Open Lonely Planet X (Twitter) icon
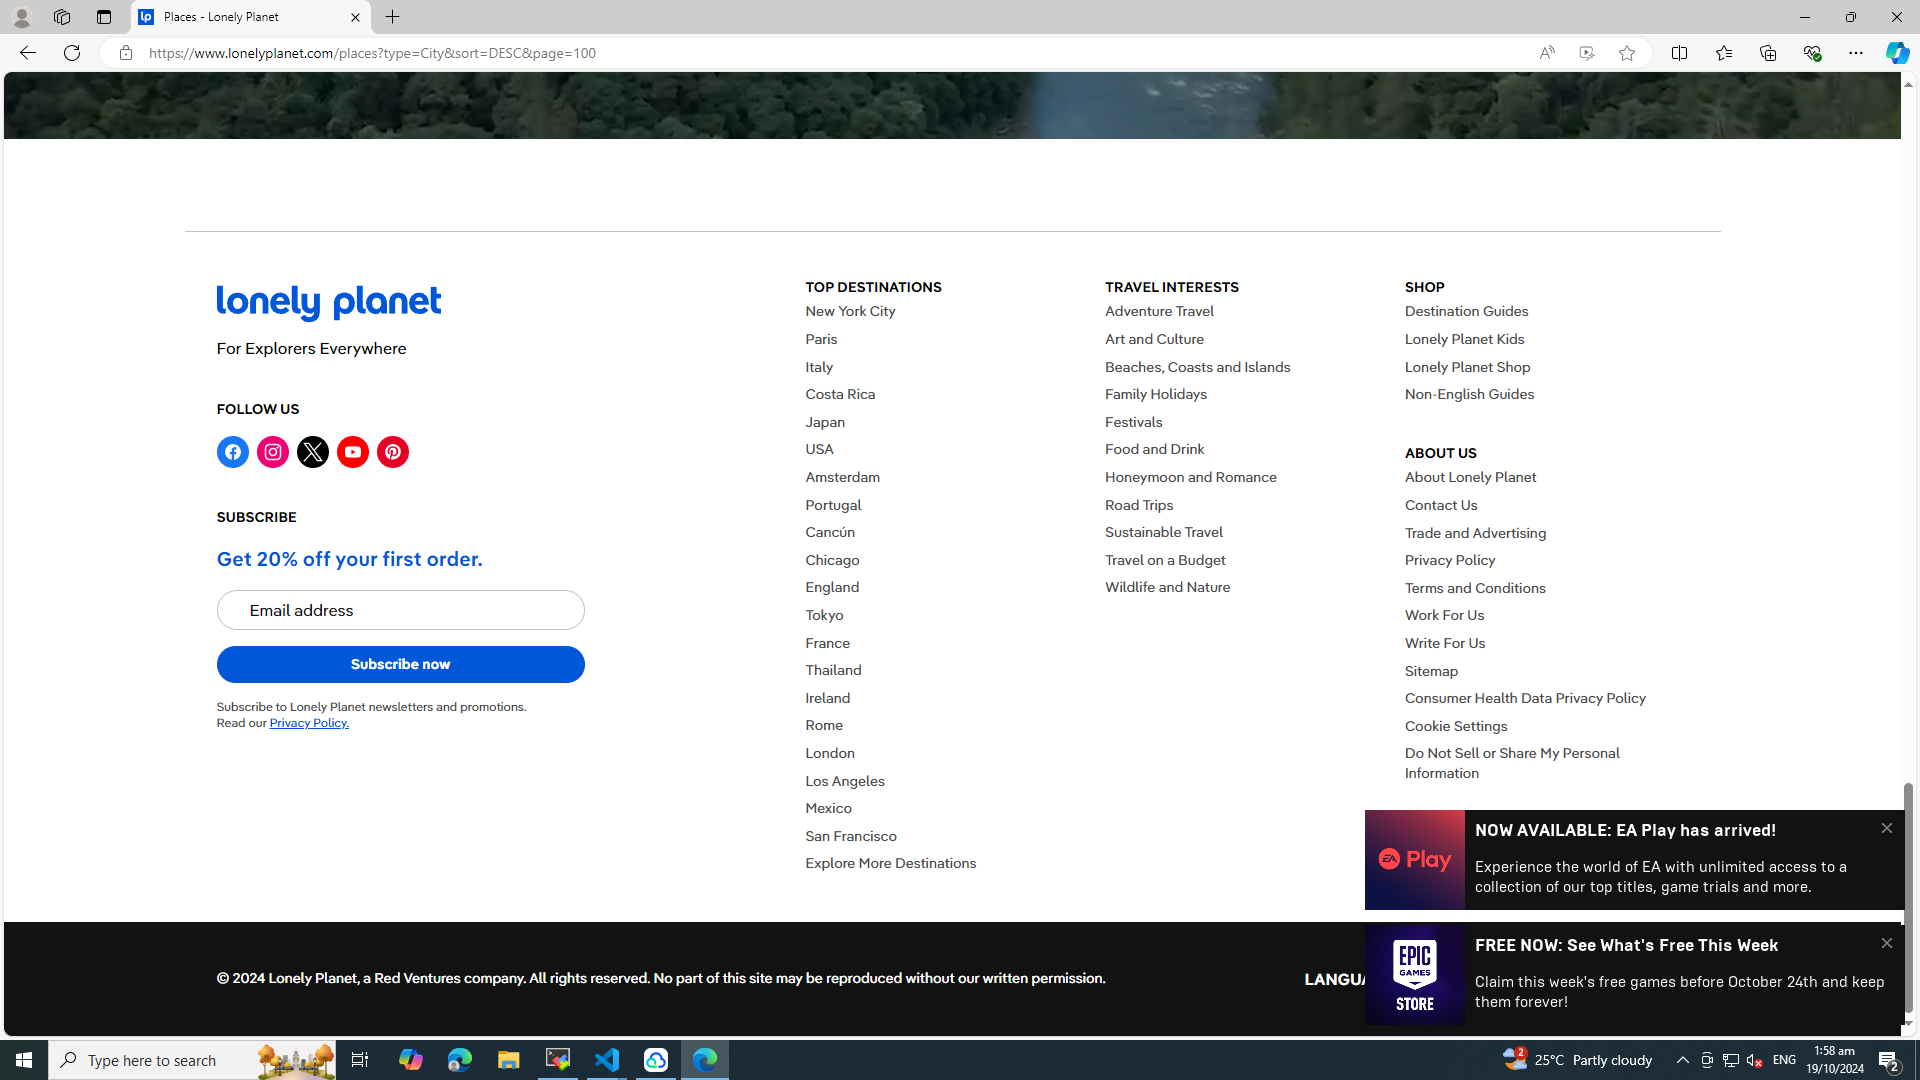1920x1080 pixels. coord(312,452)
